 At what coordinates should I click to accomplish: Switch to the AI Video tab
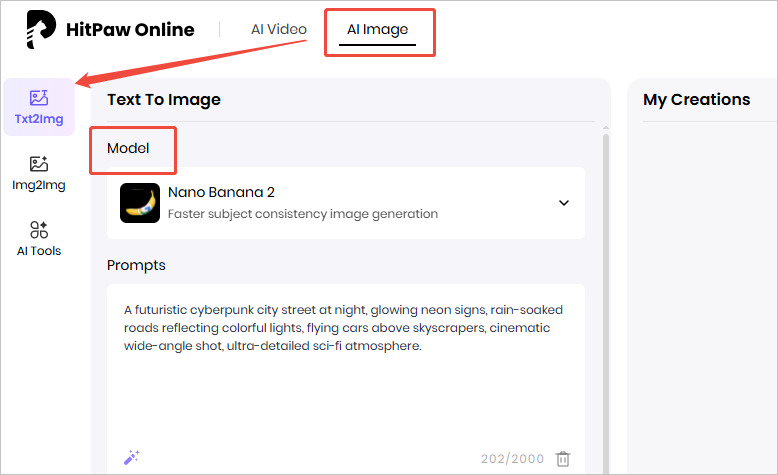[278, 29]
